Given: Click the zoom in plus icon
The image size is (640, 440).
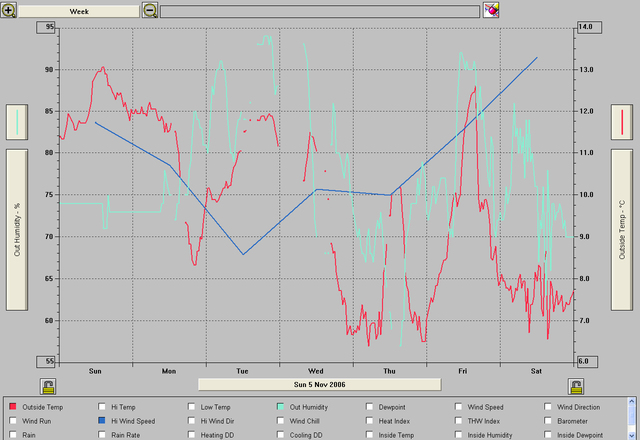Looking at the screenshot, I should 9,10.
